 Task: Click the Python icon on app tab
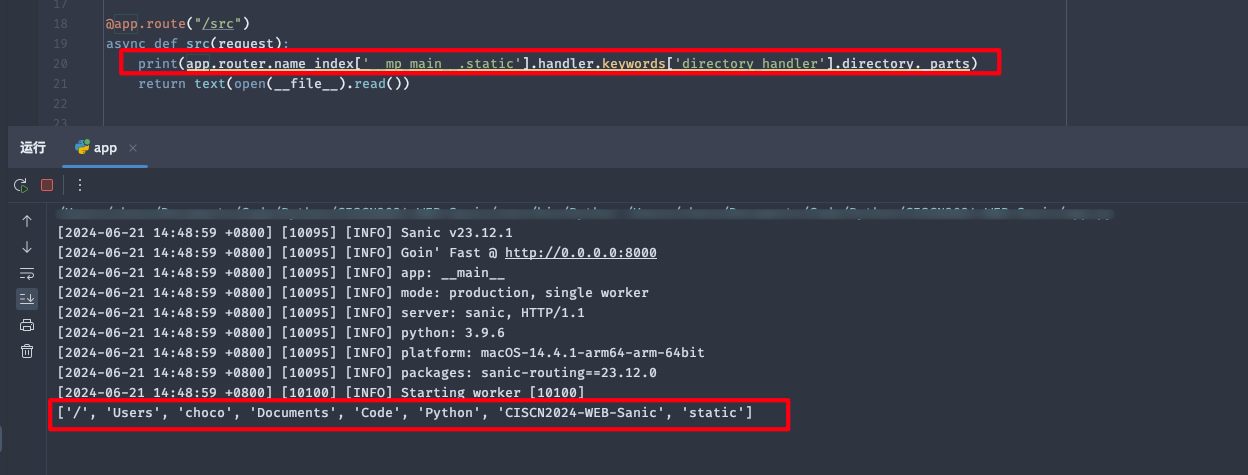83,148
